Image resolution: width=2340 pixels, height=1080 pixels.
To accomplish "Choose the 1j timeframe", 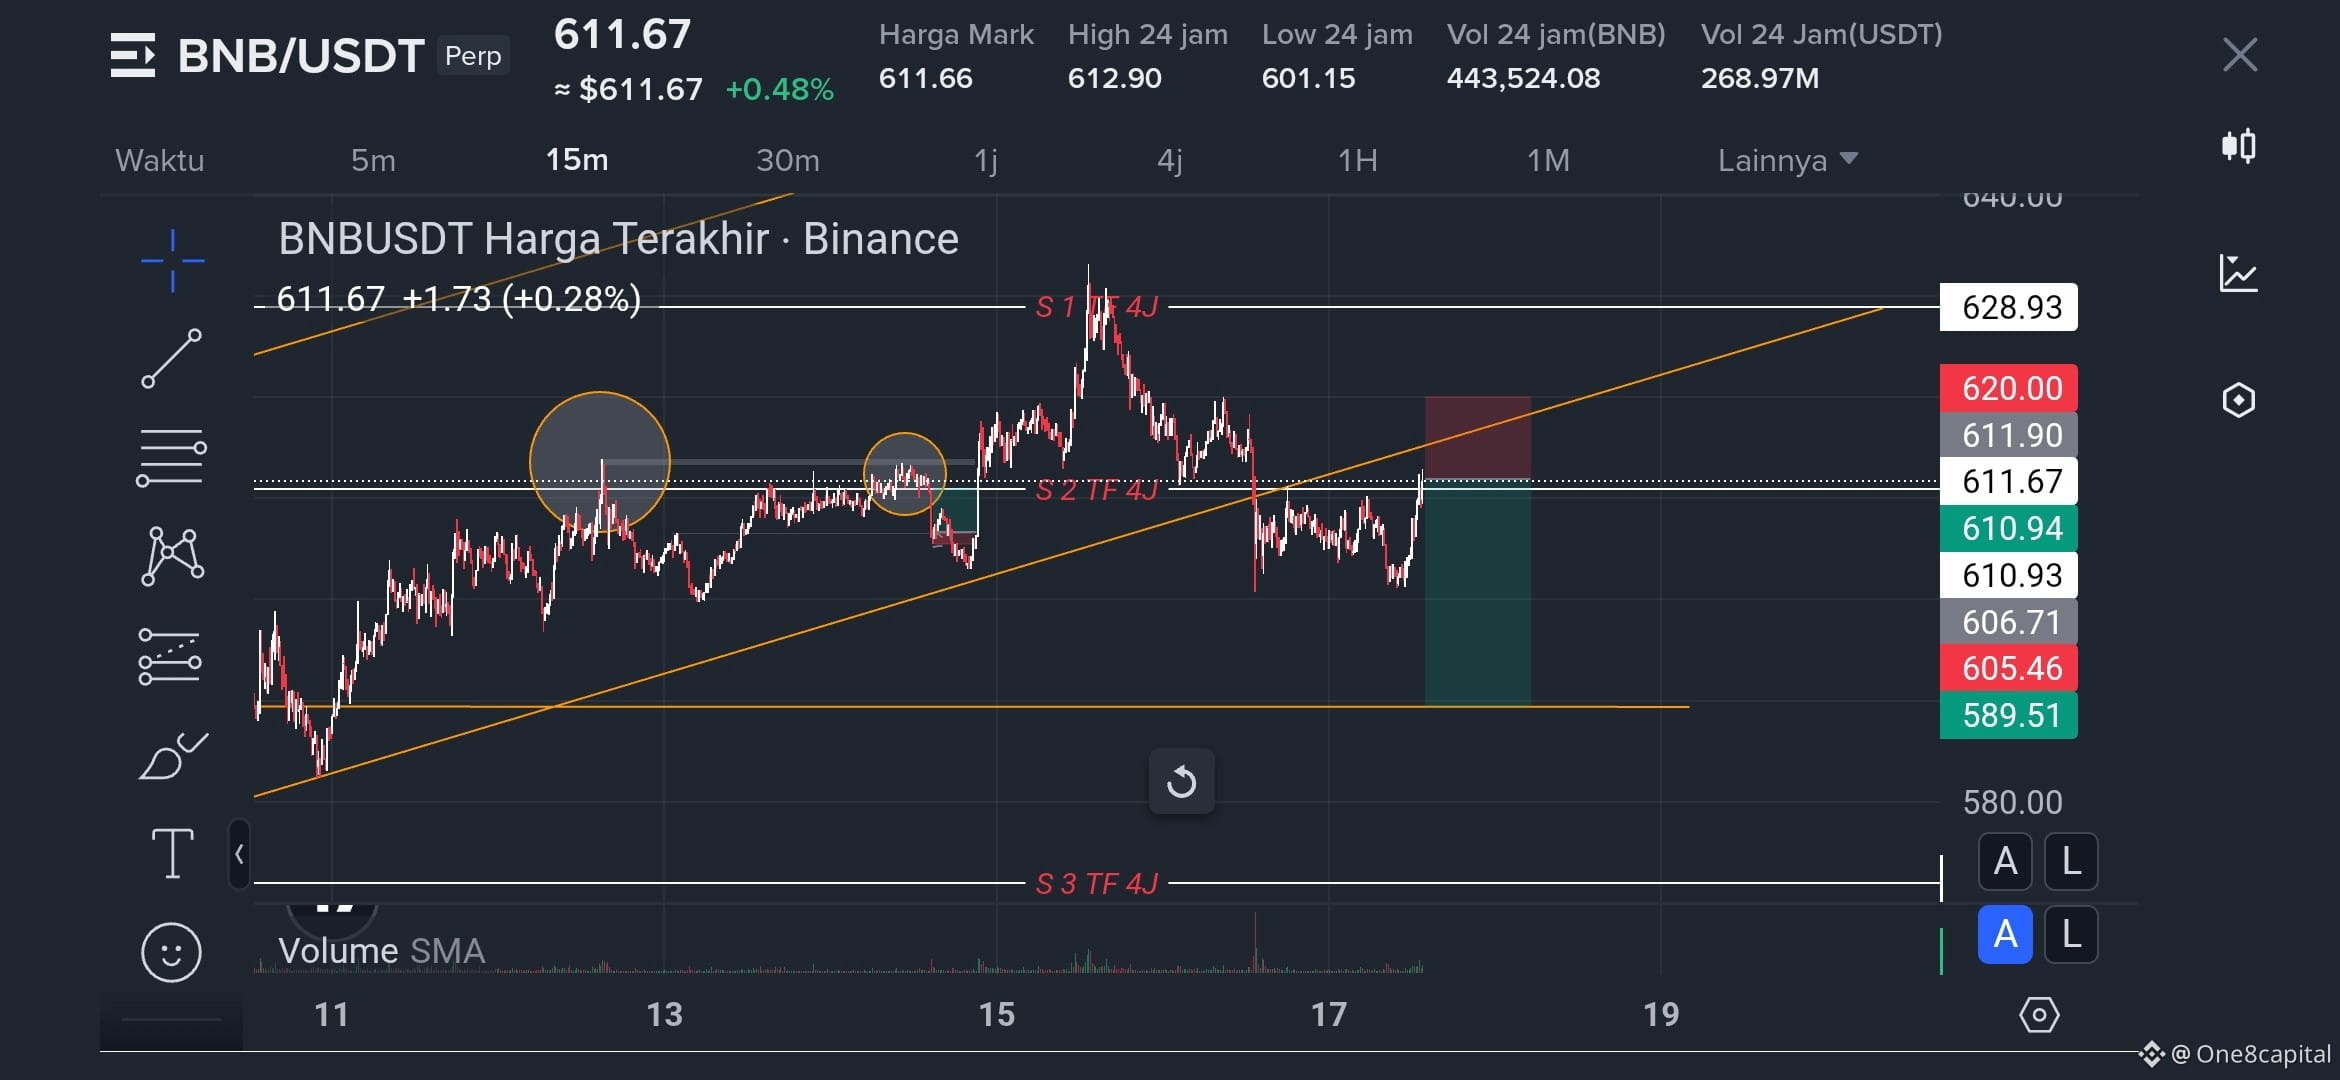I will 986,160.
